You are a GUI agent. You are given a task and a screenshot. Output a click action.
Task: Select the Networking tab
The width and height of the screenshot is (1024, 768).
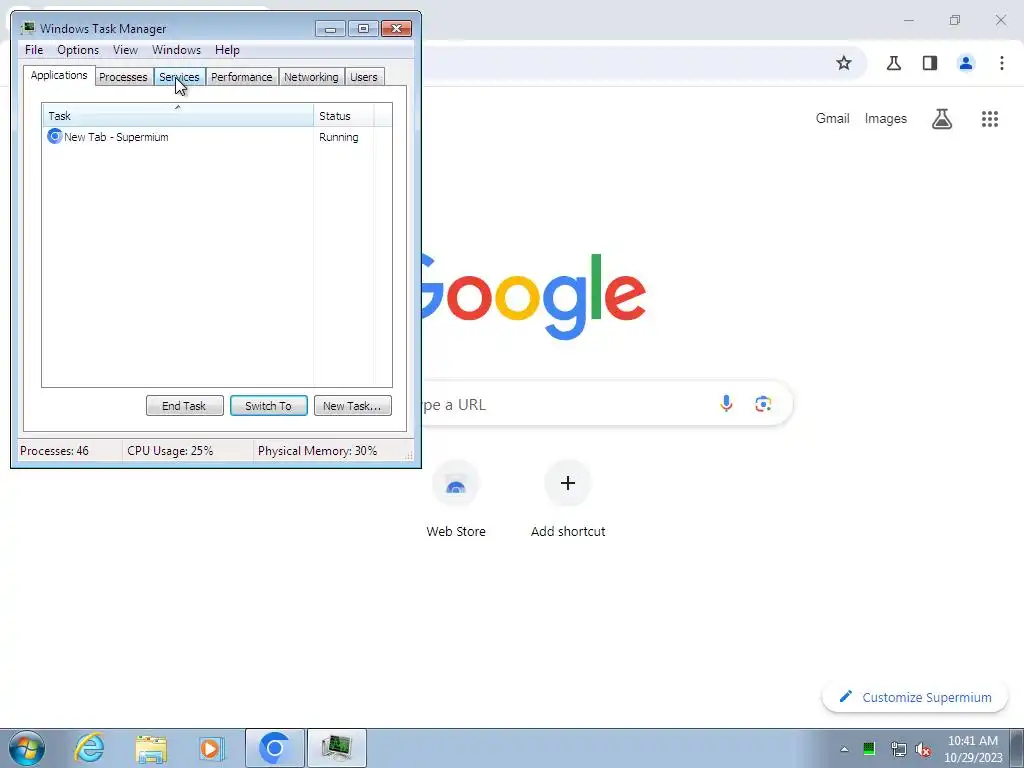(x=311, y=77)
